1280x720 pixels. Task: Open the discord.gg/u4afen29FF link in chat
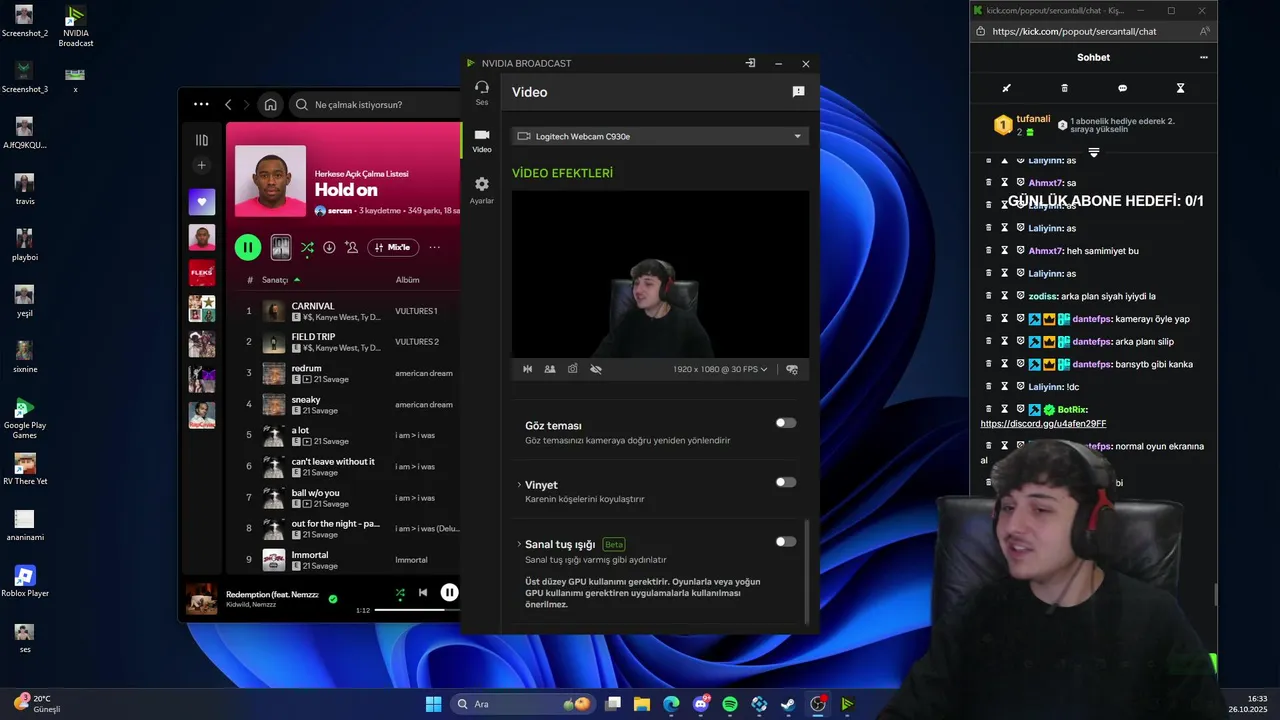coord(1043,424)
